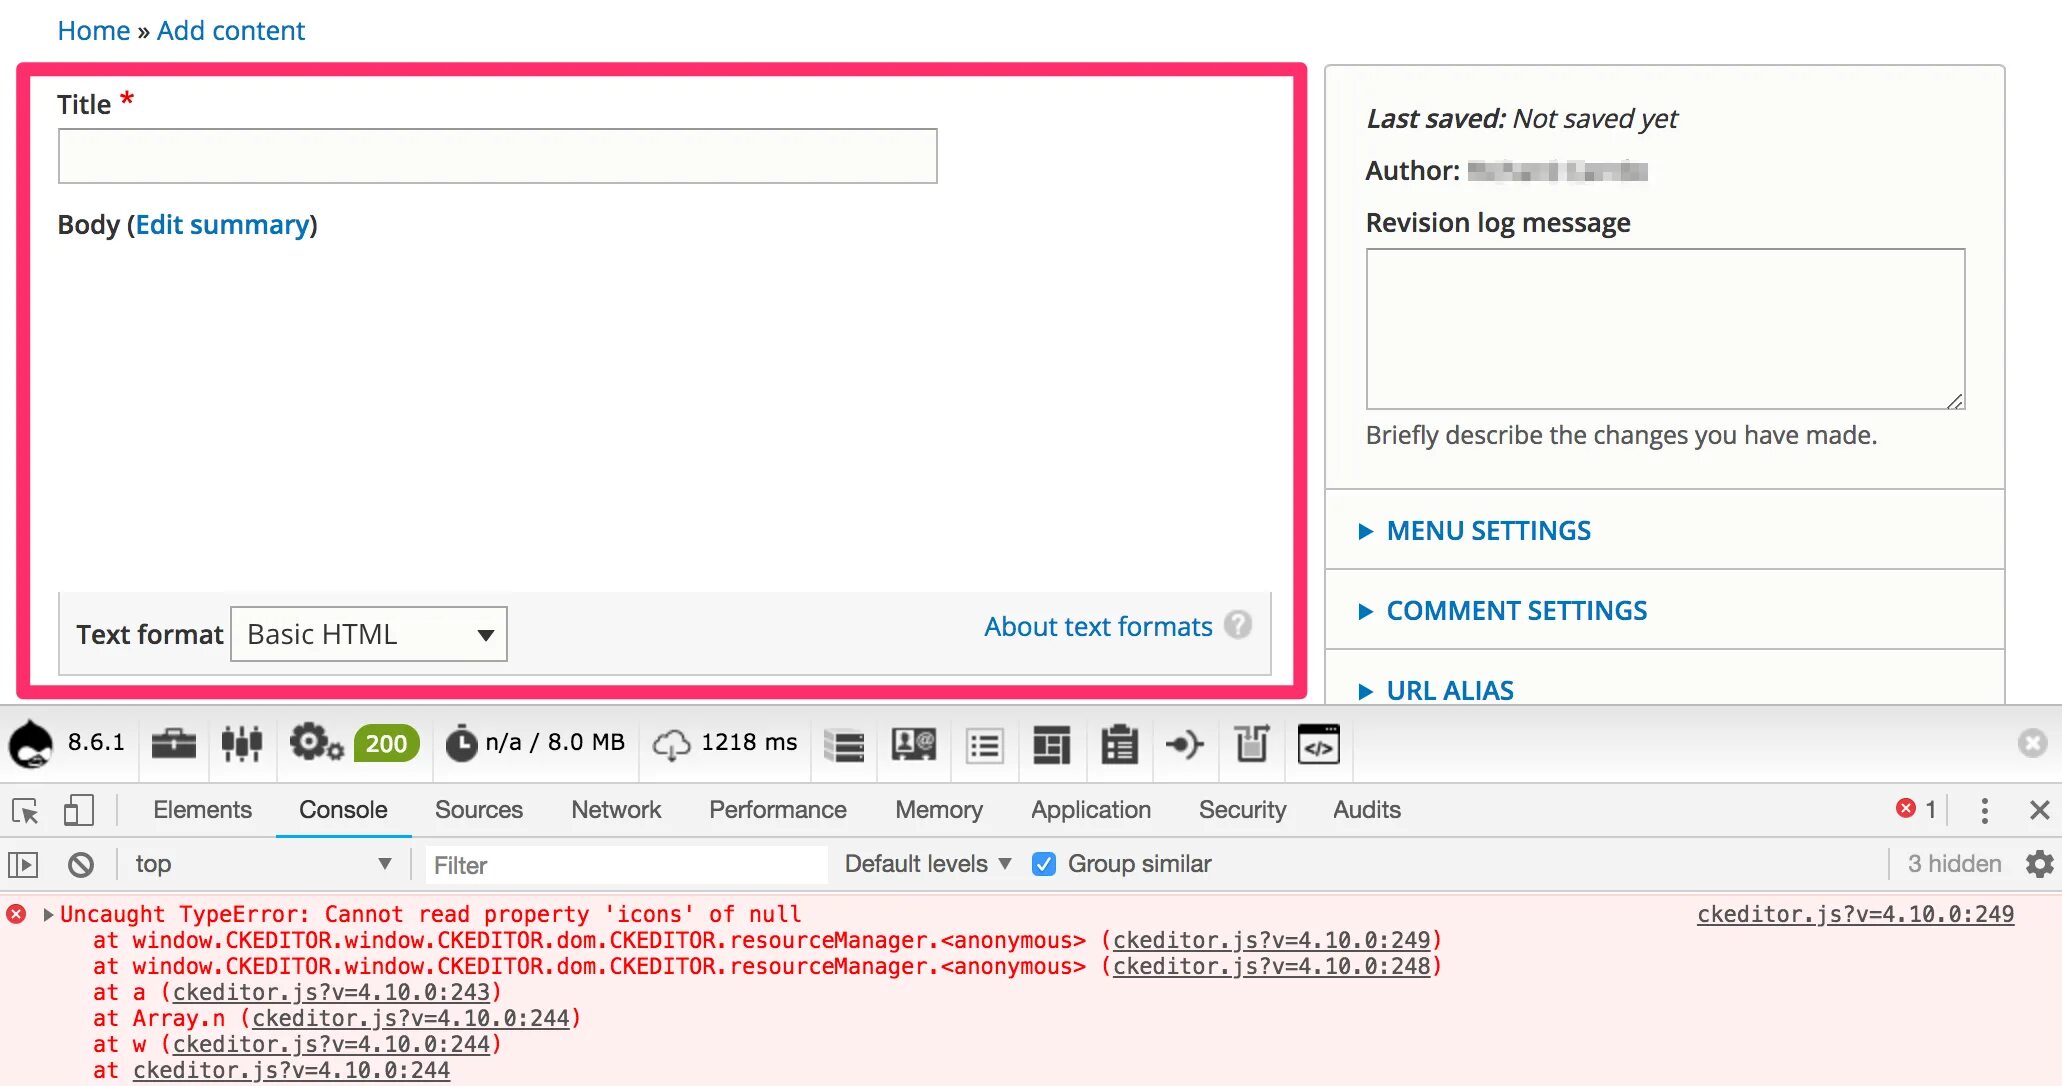Click the user contact card icon

pos(913,745)
